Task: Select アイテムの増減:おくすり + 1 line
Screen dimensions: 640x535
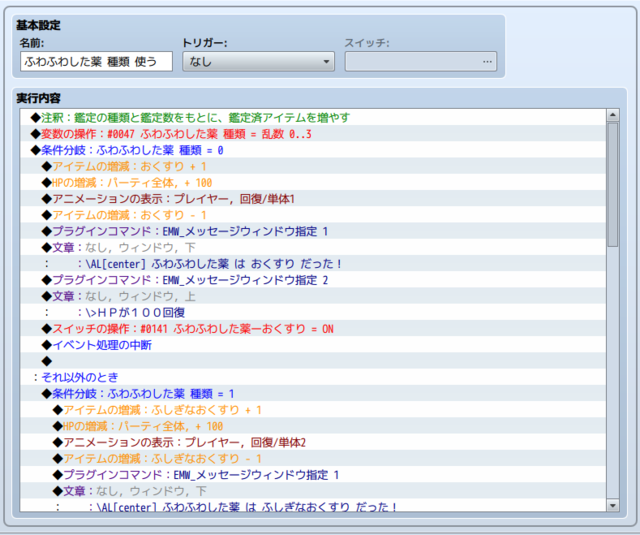Action: coord(313,166)
